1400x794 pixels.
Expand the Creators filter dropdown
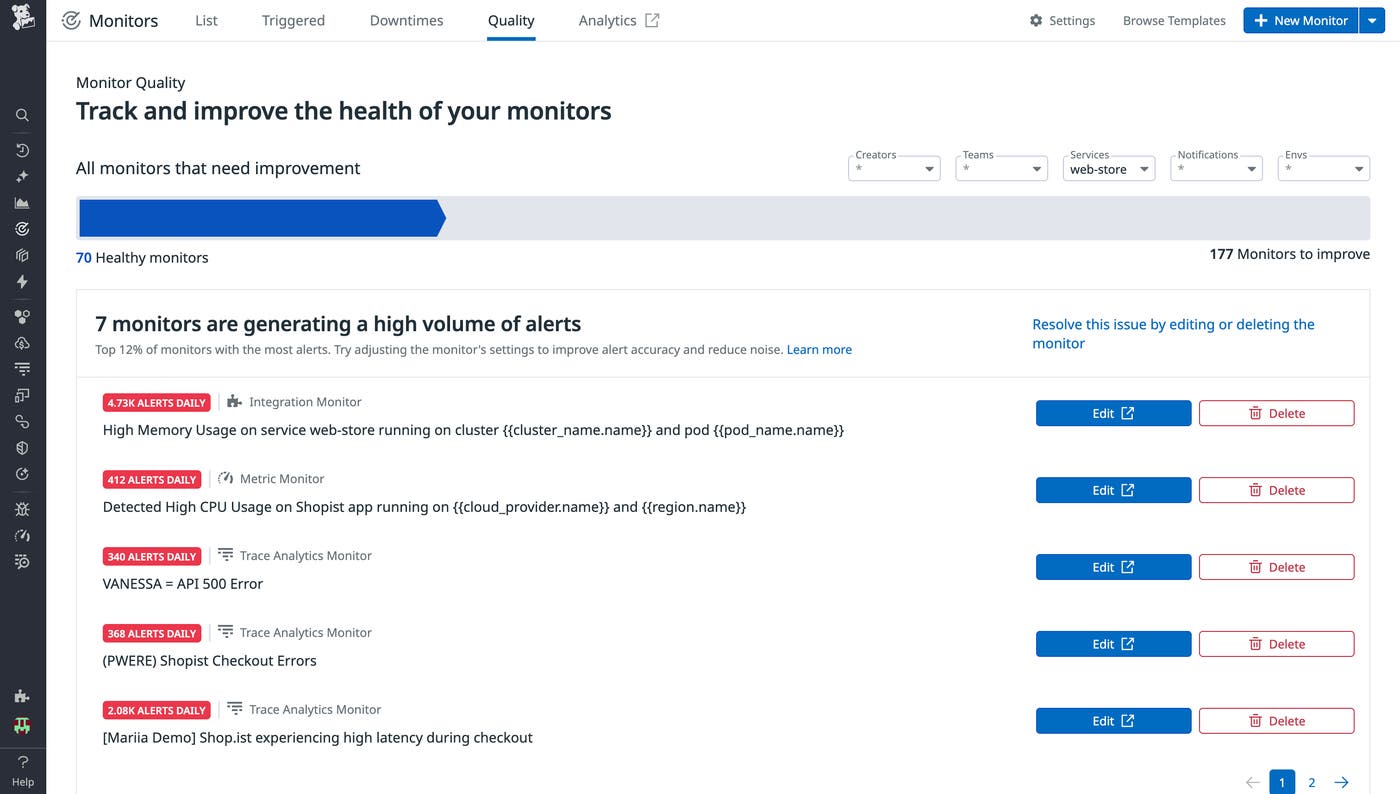(894, 169)
